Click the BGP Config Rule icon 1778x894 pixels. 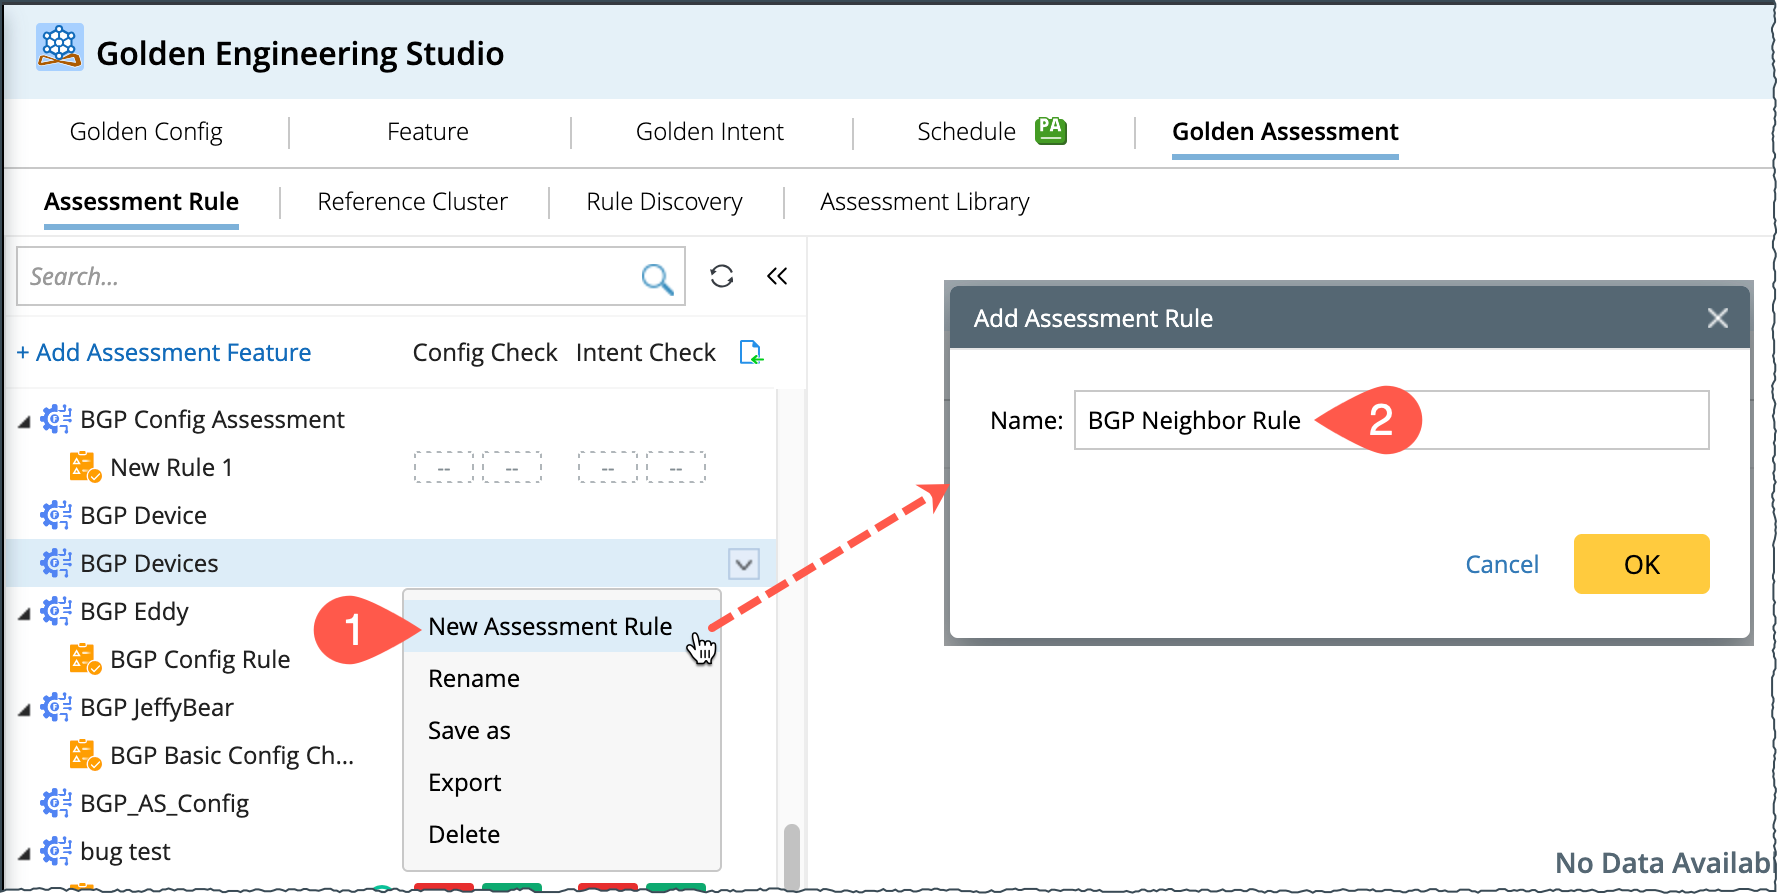click(x=85, y=659)
